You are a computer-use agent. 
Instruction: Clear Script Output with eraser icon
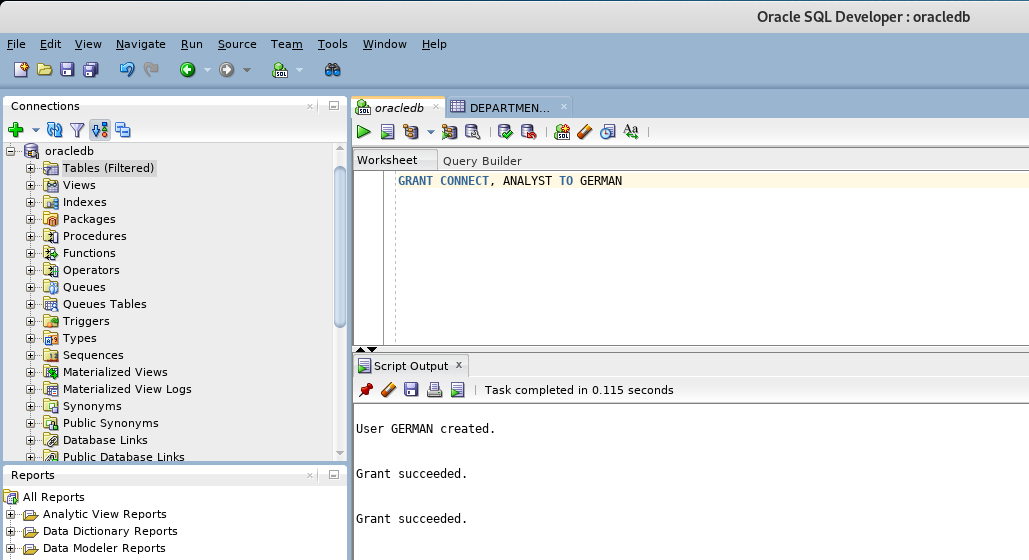tap(388, 390)
